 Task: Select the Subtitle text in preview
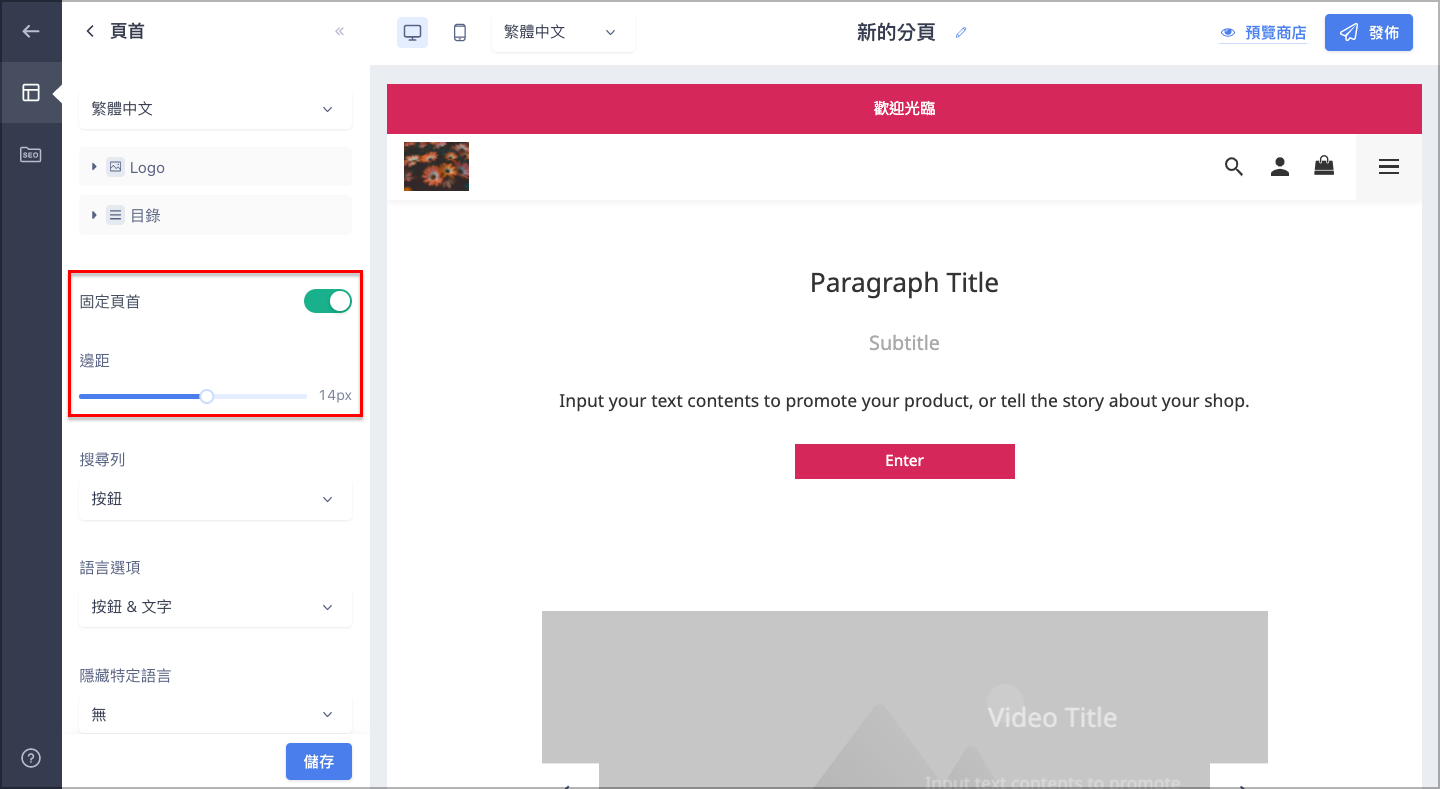point(904,343)
